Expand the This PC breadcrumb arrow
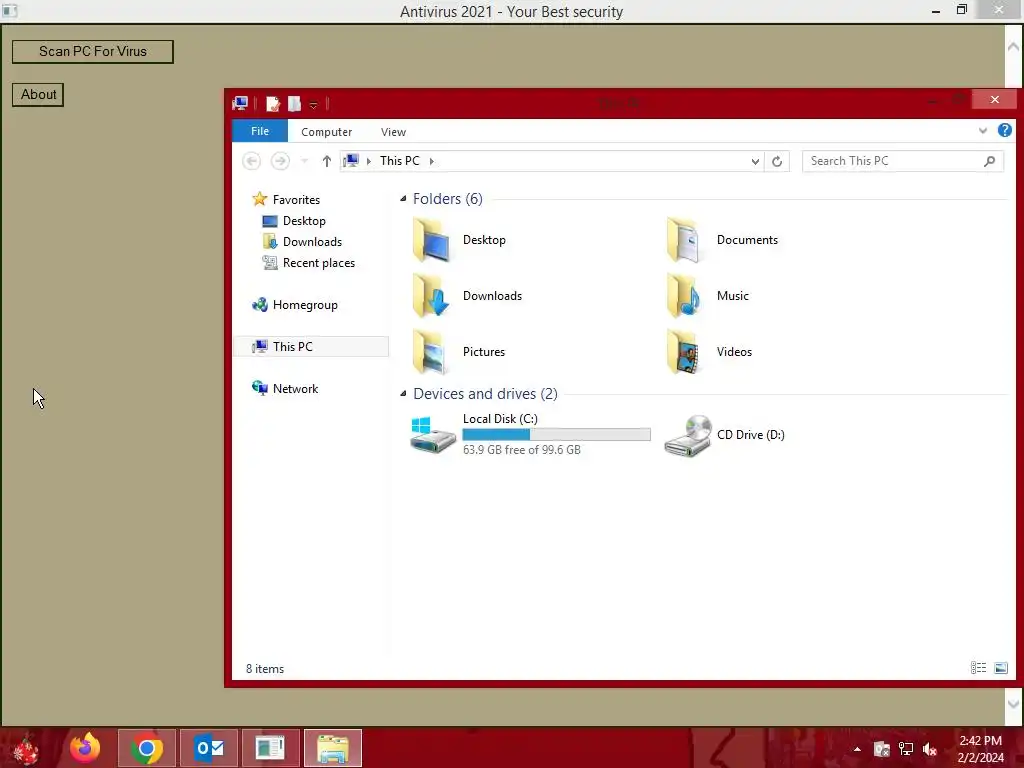Image resolution: width=1024 pixels, height=768 pixels. [432, 161]
